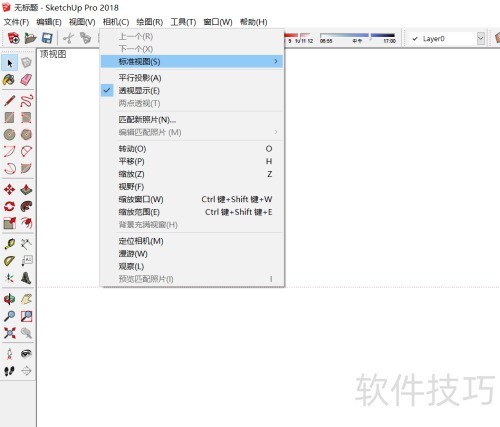
Task: Open the 文件(F) menu
Action: tap(16, 22)
